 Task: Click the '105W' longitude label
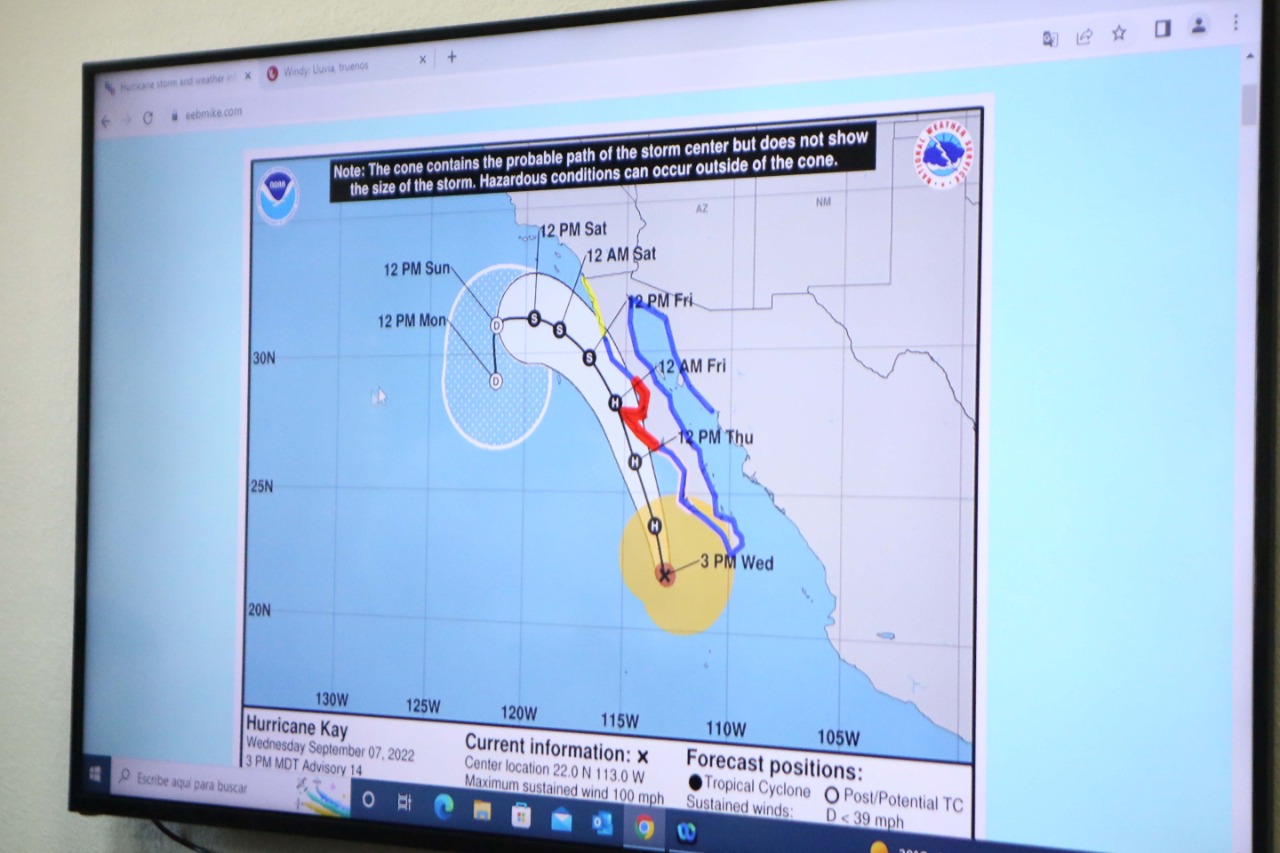click(838, 738)
